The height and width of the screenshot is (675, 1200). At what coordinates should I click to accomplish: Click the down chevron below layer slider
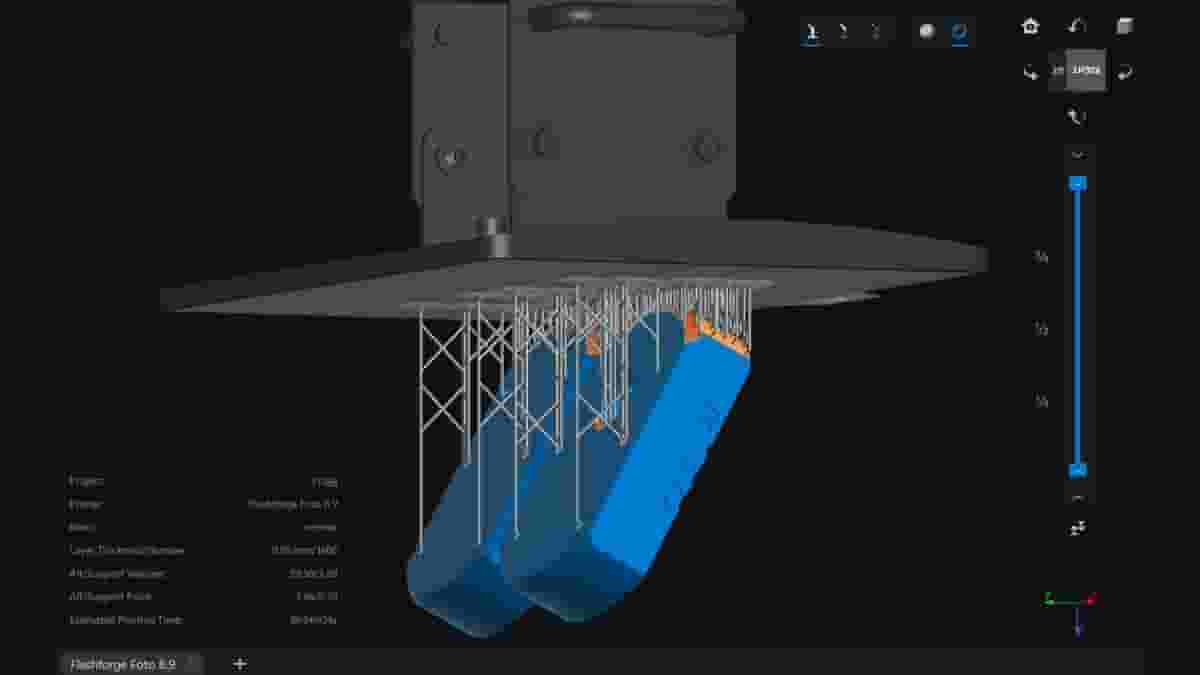(1078, 497)
